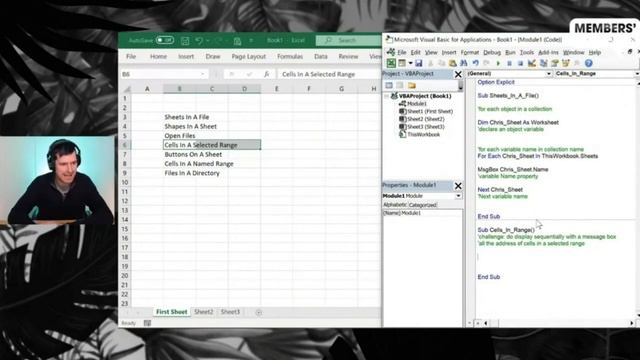640x360 pixels.
Task: Open the Window menu in VBA editor
Action: coord(573,52)
